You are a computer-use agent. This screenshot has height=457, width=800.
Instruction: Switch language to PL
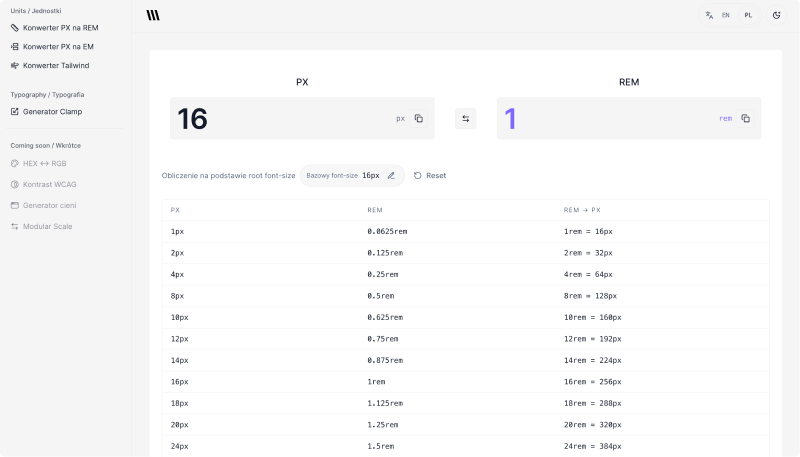click(748, 15)
